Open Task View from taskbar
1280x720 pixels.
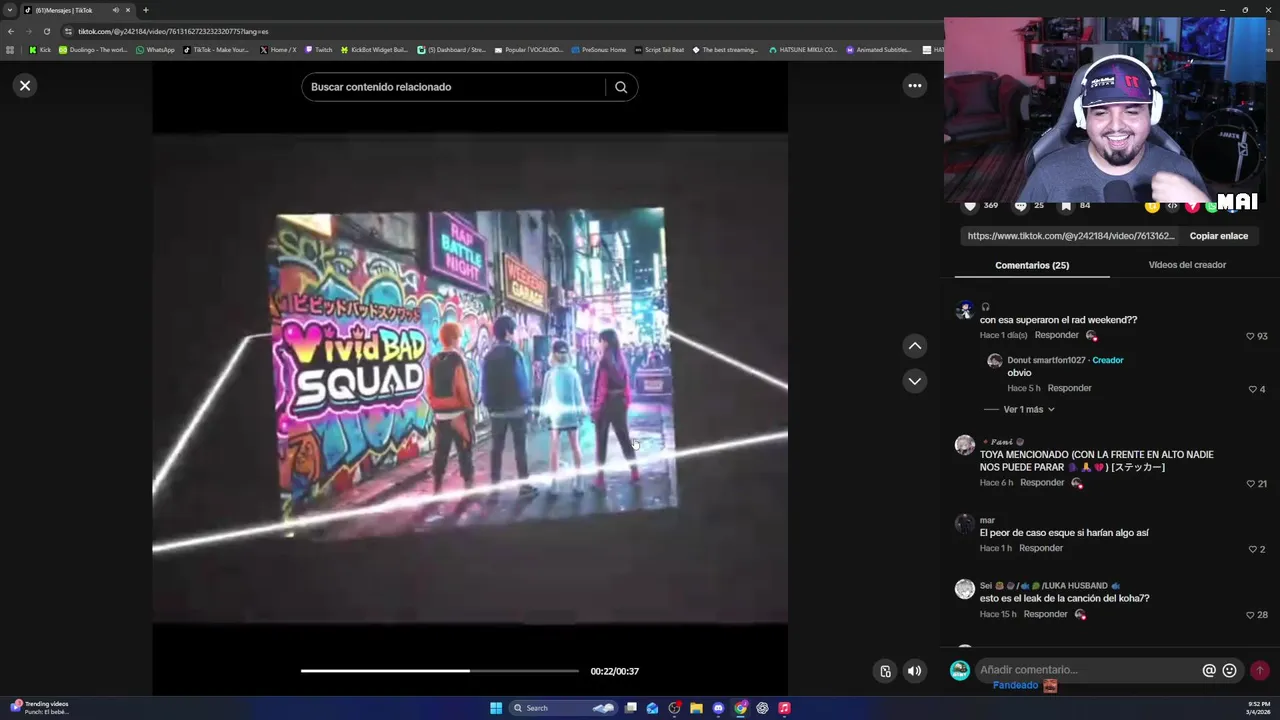[x=630, y=708]
